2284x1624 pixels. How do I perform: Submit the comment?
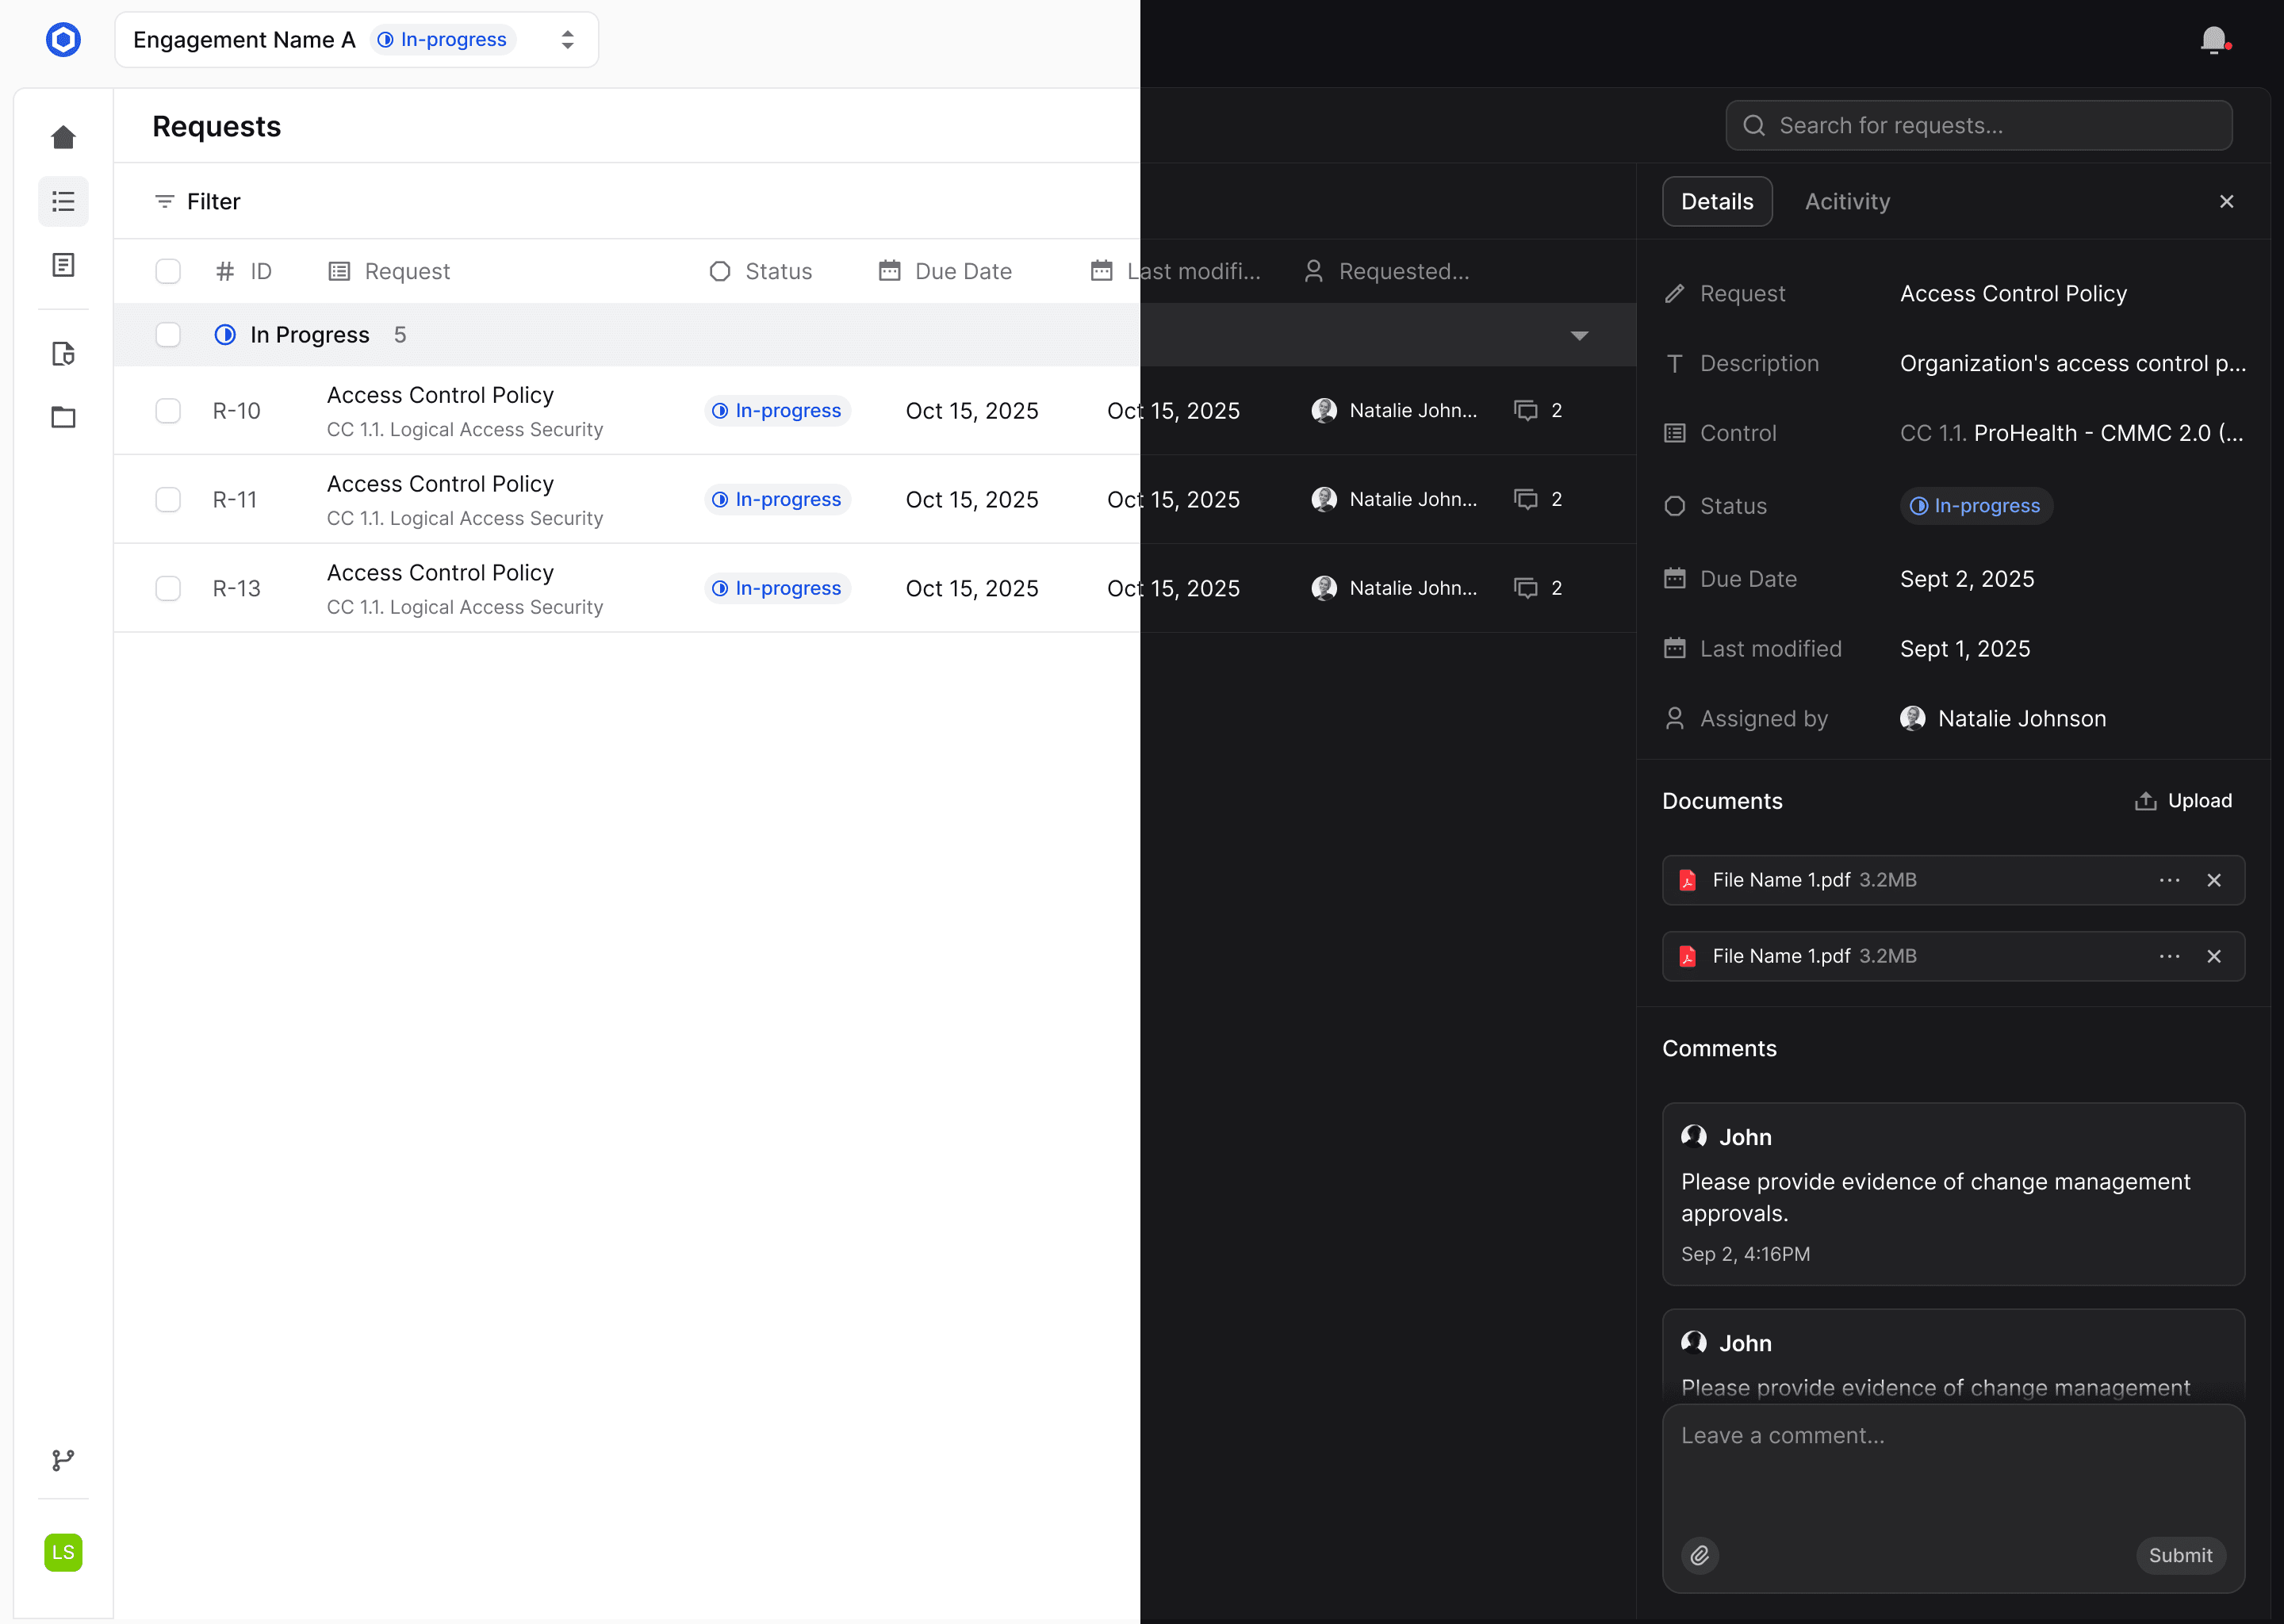tap(2180, 1556)
